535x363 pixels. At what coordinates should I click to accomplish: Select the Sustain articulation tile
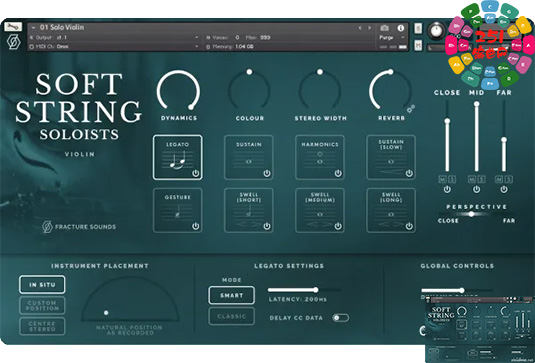[249, 157]
